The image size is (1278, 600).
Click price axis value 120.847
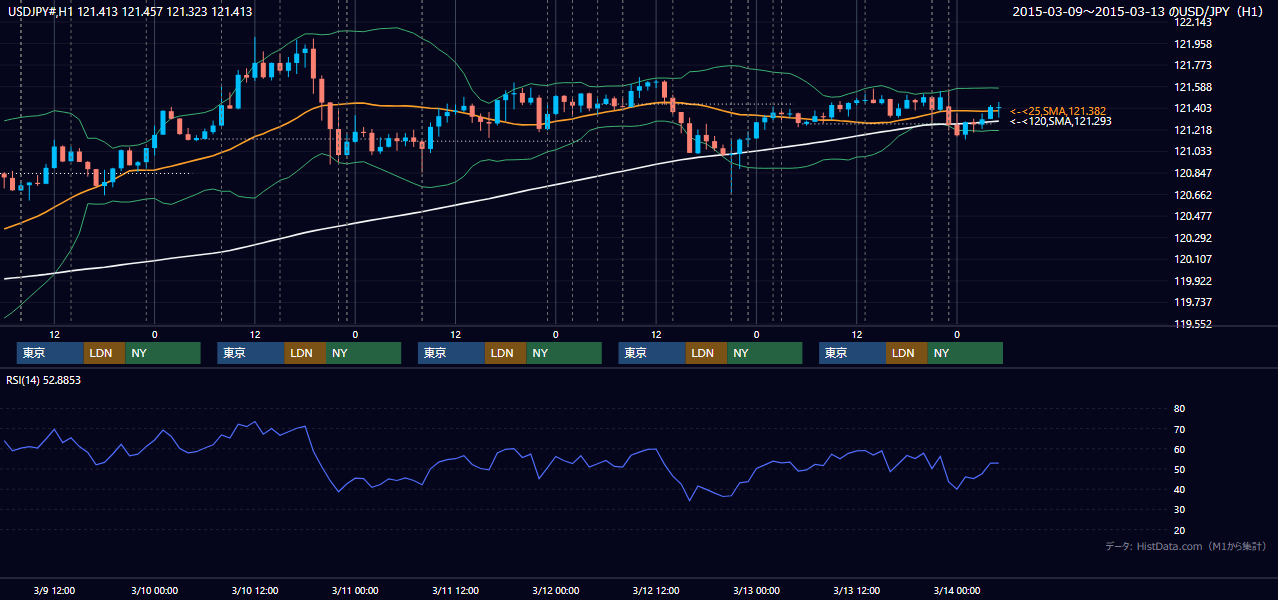[1193, 173]
